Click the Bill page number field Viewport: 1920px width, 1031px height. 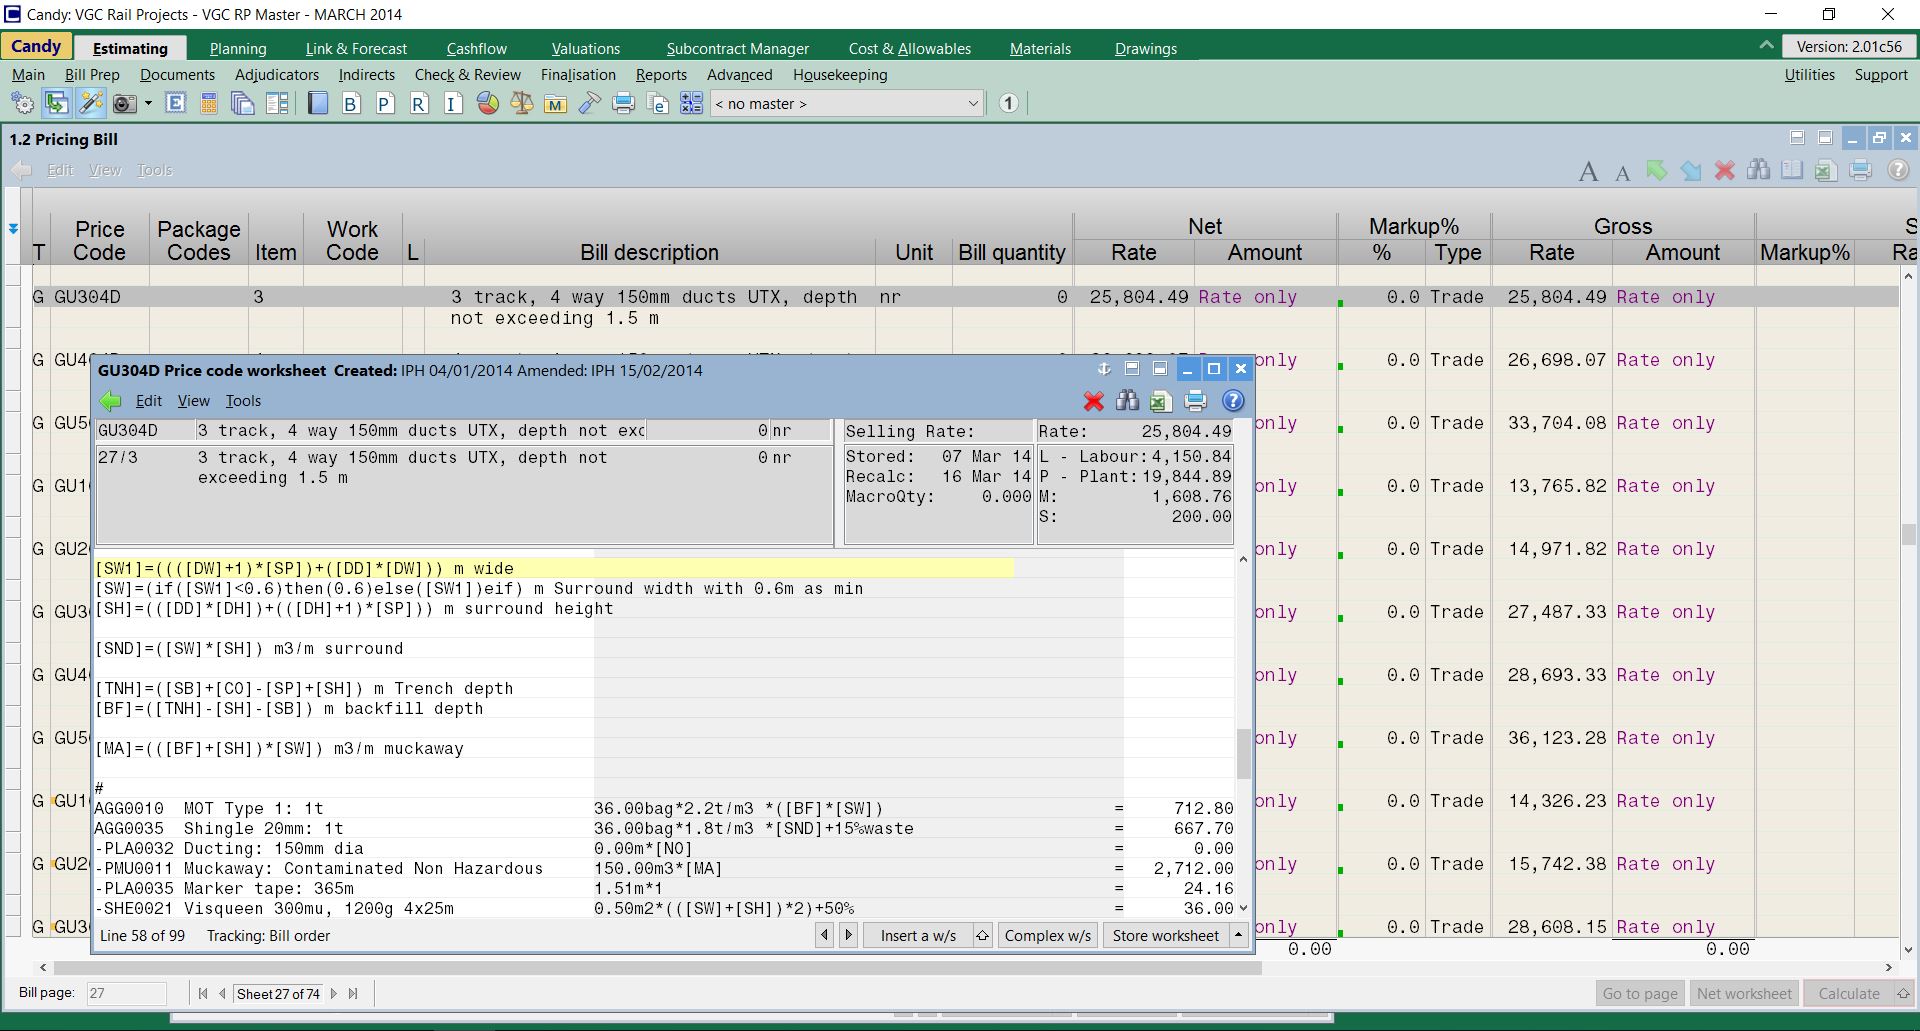126,994
